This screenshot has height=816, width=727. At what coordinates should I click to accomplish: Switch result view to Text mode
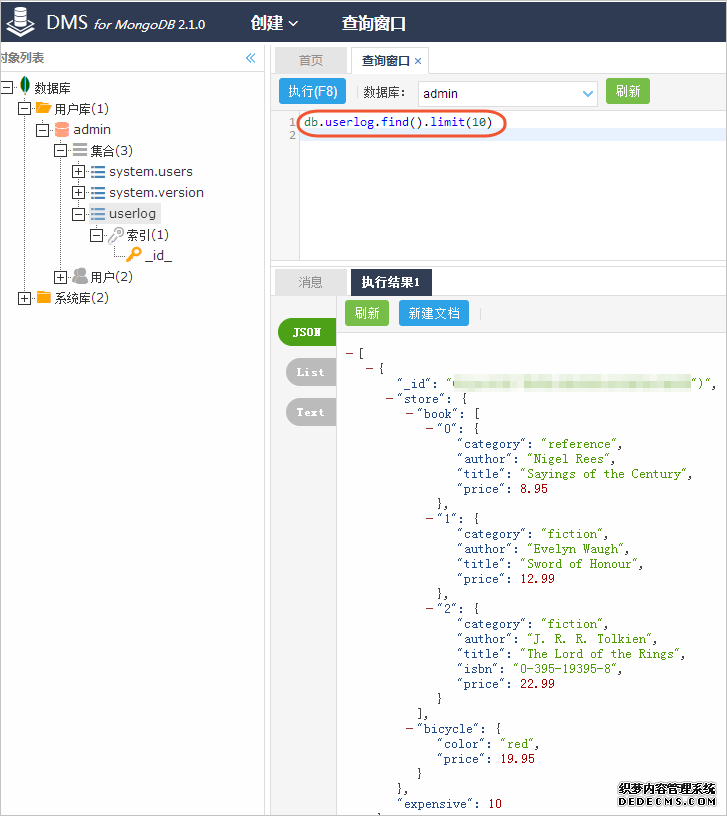pos(309,412)
